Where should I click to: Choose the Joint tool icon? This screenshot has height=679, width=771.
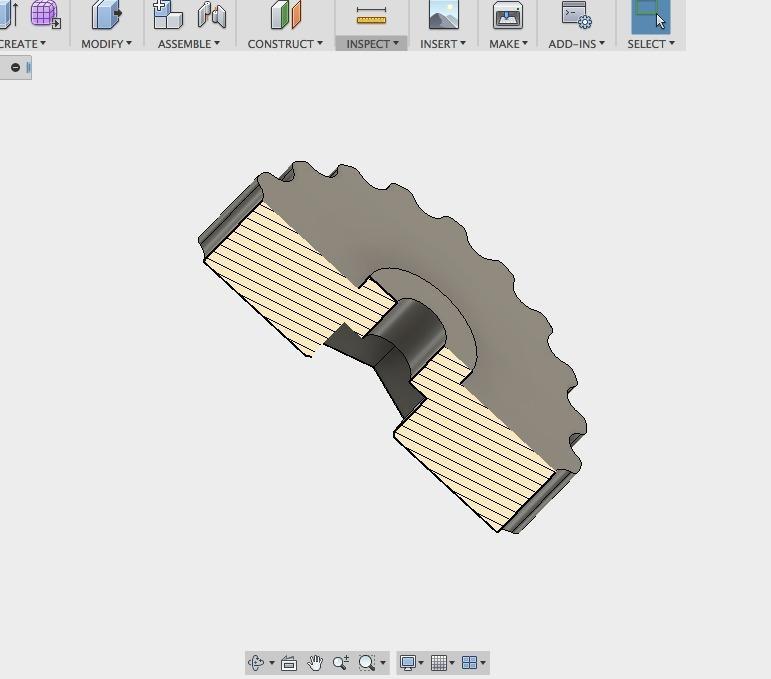[x=211, y=15]
